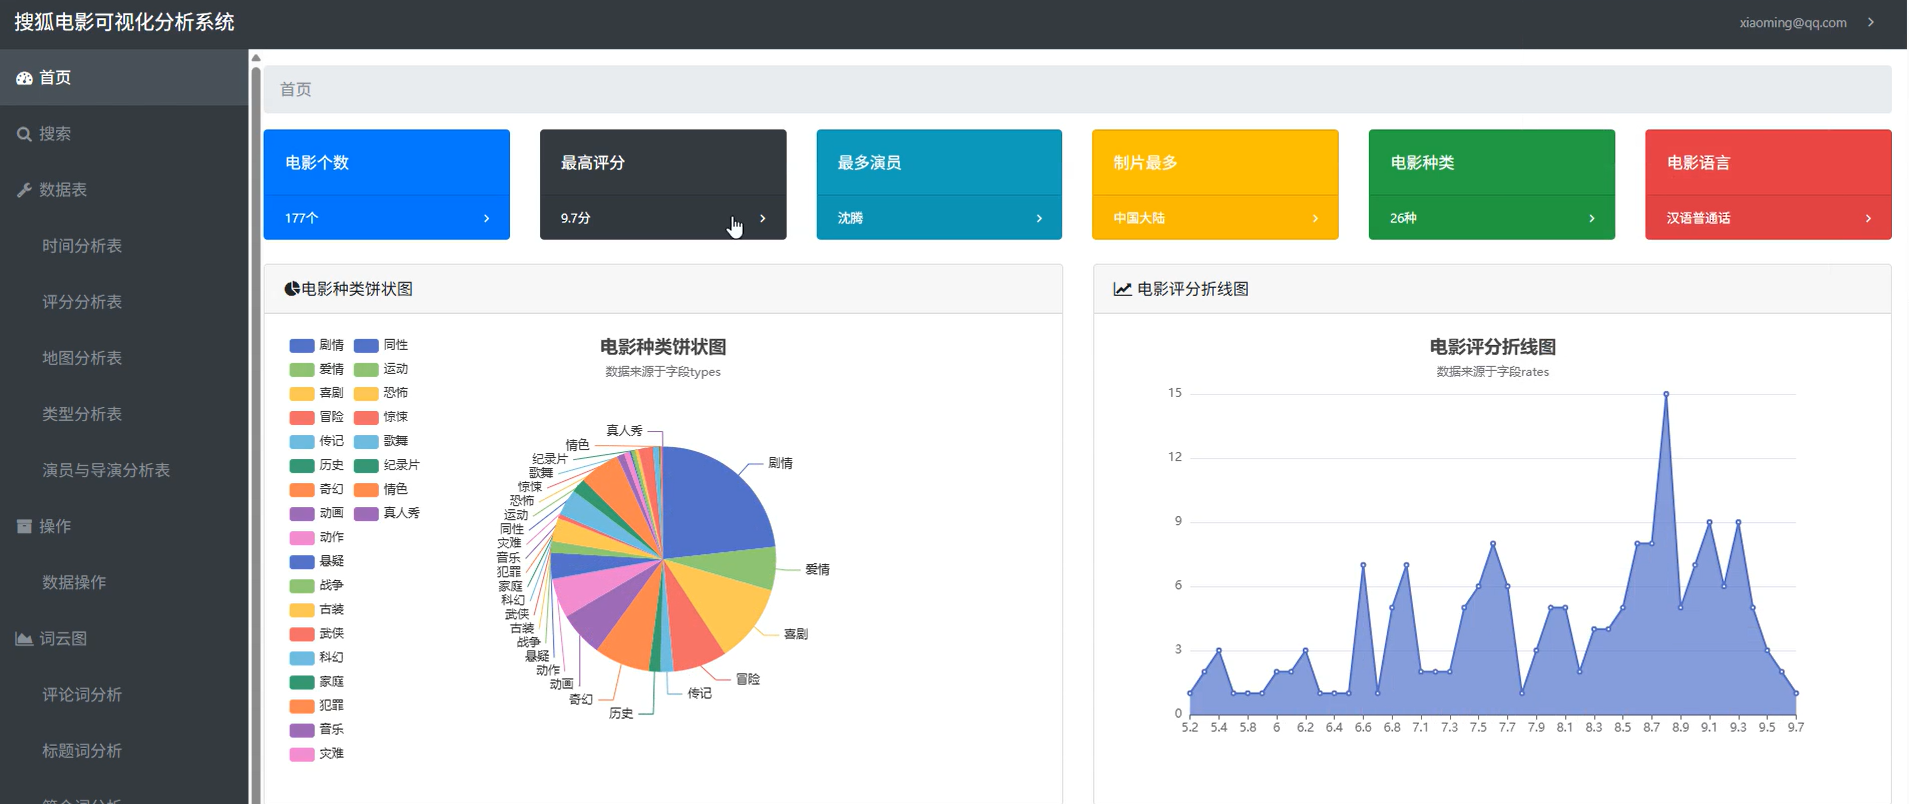
Task: Click the chevron arrow on the 电影语言 card
Action: (1868, 218)
